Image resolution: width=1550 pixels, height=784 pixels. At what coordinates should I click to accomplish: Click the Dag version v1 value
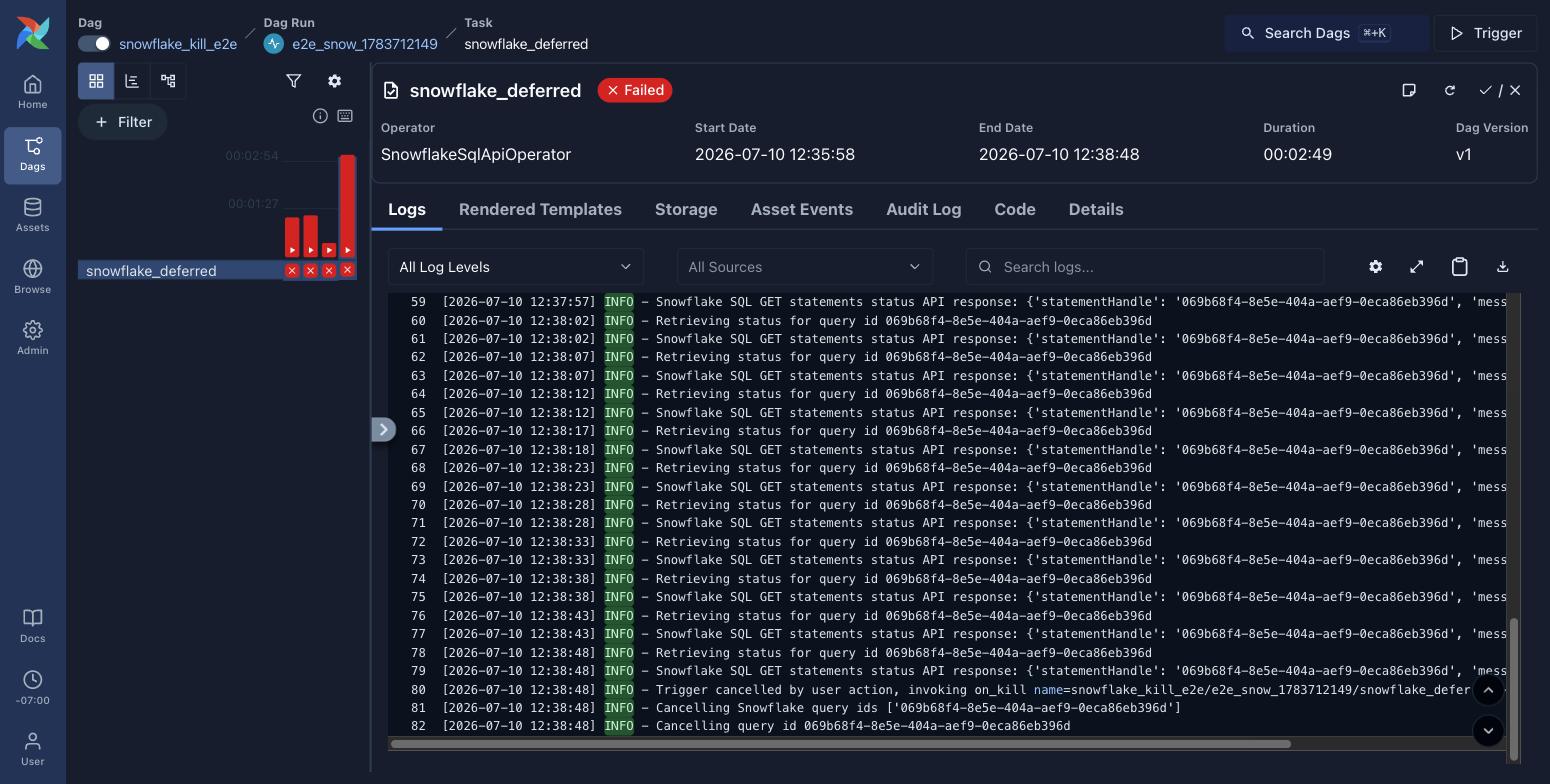tap(1464, 154)
